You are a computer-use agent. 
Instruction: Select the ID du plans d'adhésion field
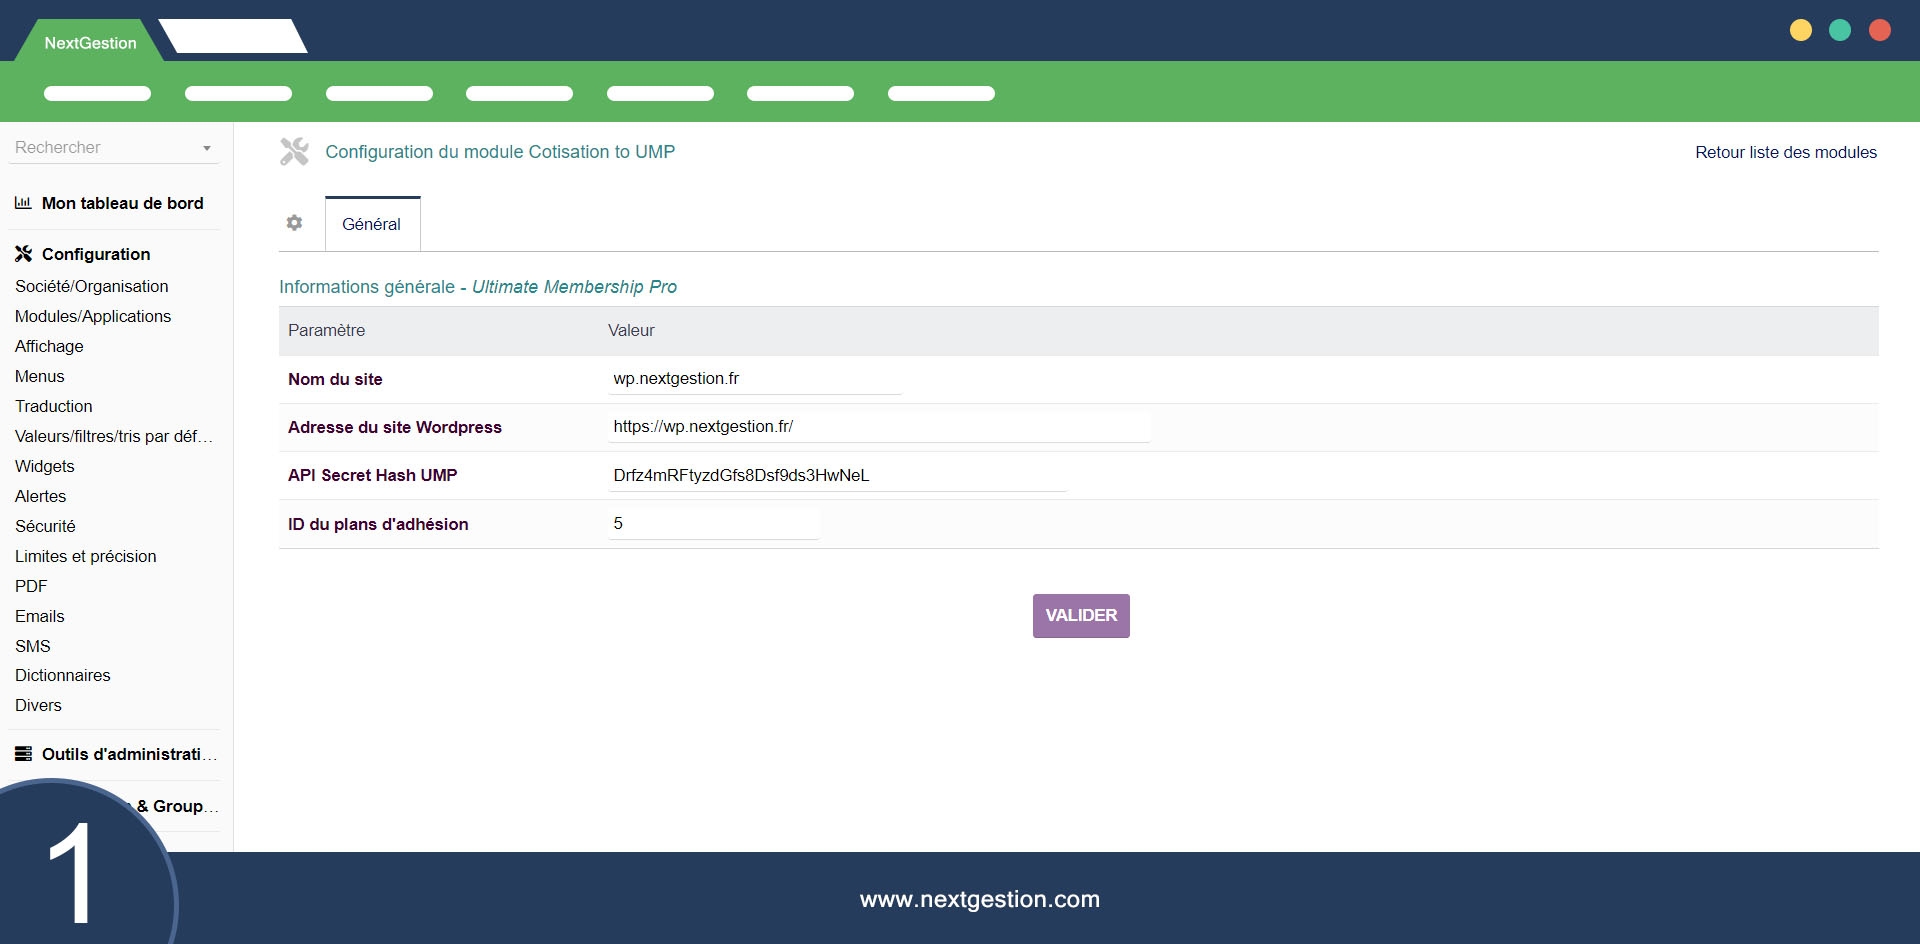point(713,524)
